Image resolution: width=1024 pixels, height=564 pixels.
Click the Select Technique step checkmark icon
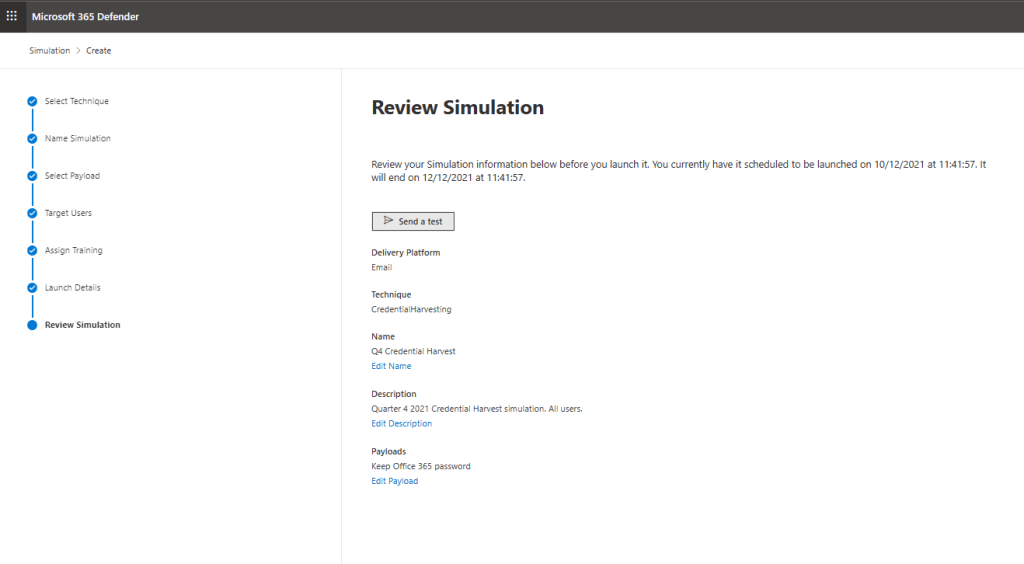33,101
